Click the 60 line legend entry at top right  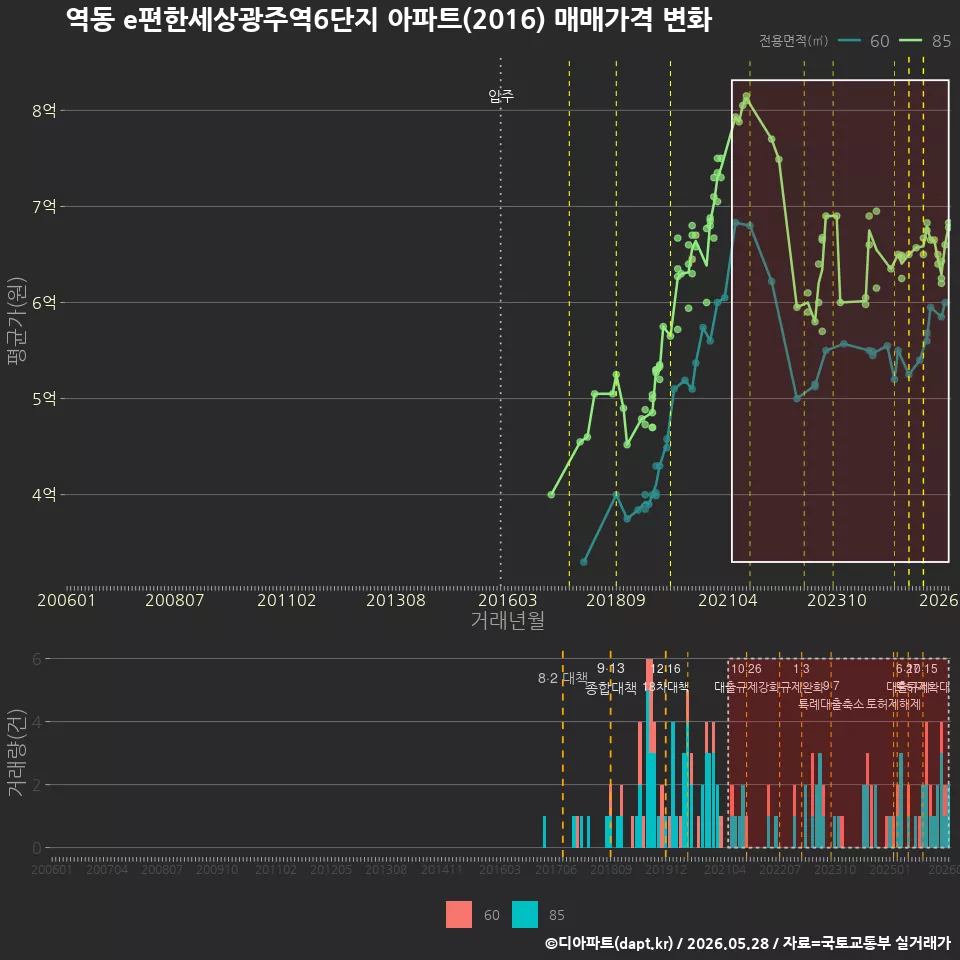tap(863, 41)
